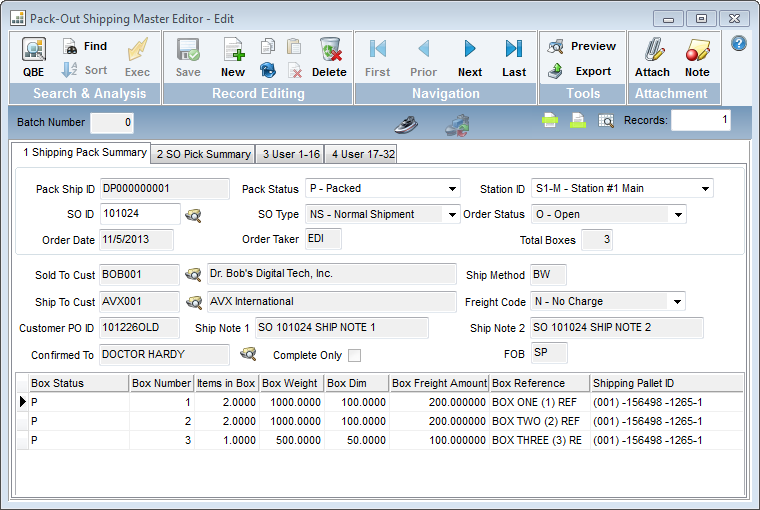The width and height of the screenshot is (760, 510).
Task: Click the SO ID input field
Action: point(140,214)
